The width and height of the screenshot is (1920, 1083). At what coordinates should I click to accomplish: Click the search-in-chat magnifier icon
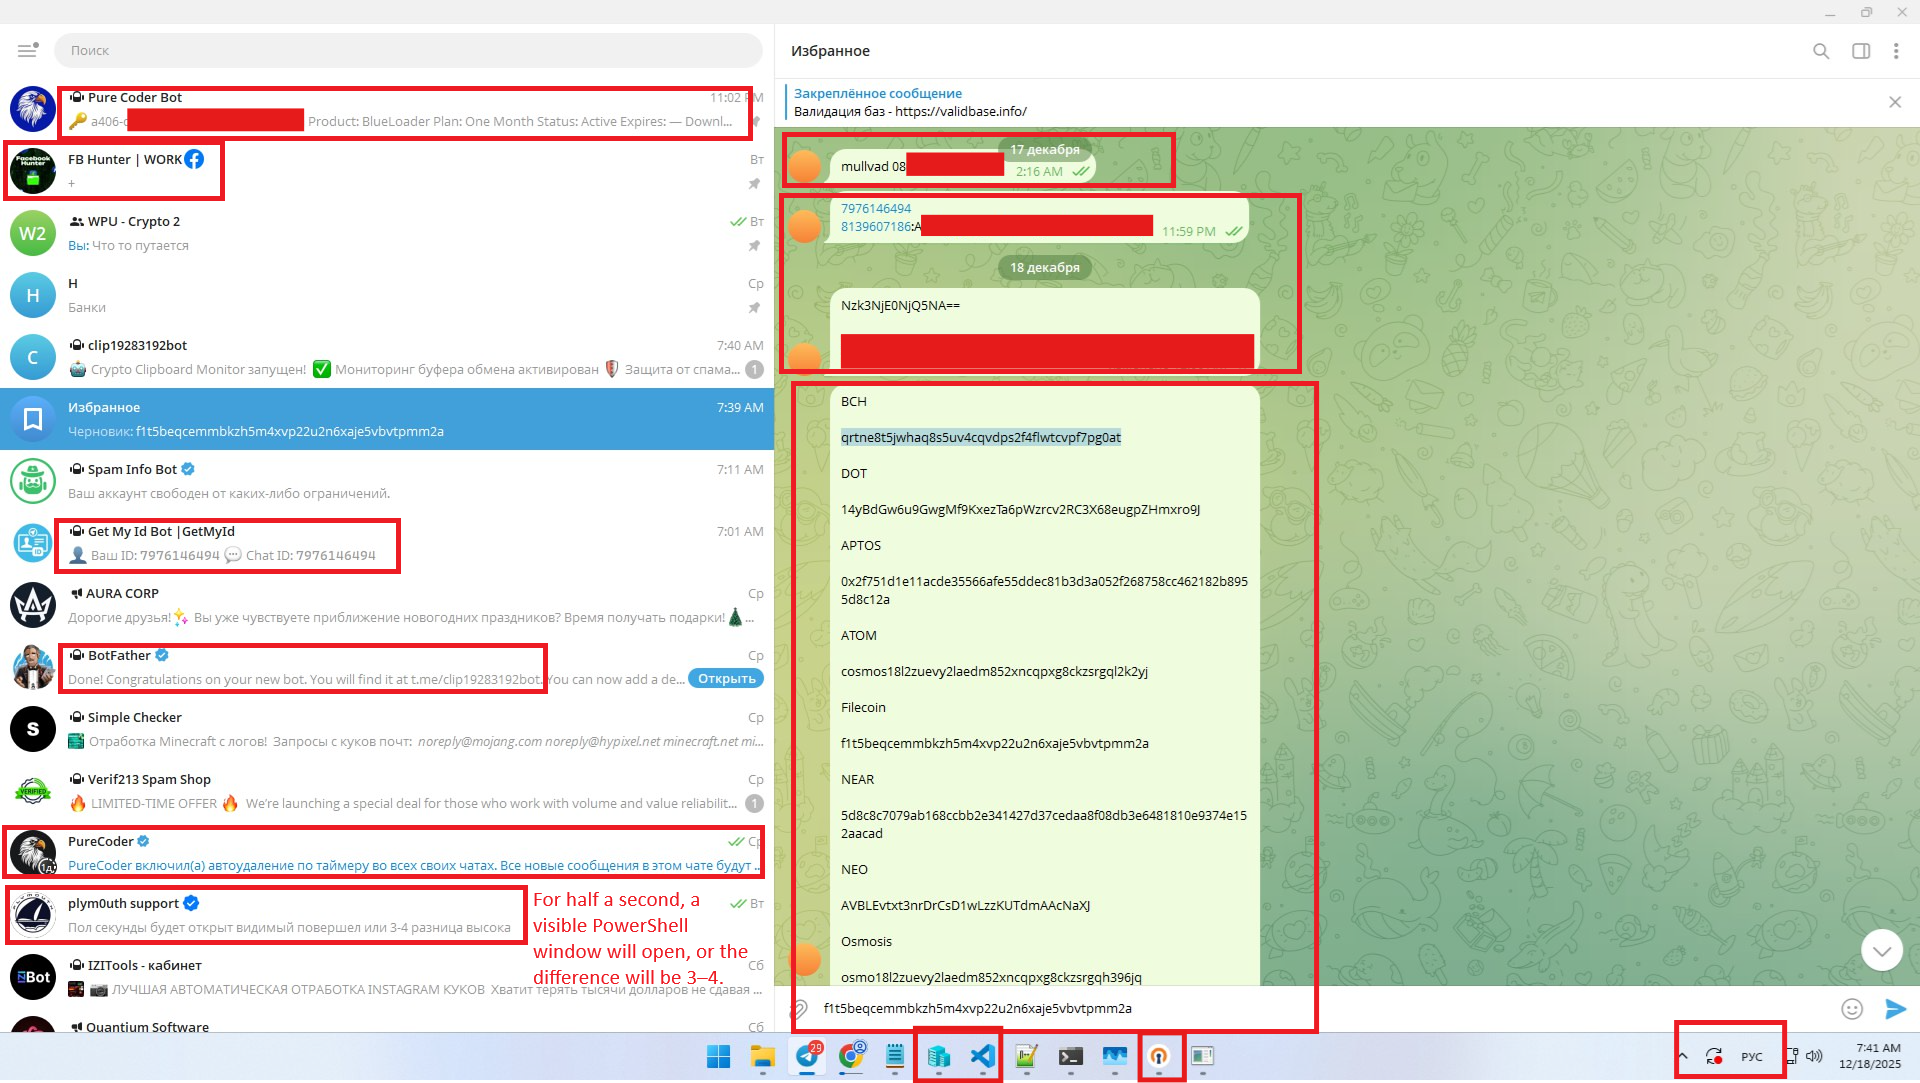tap(1821, 51)
